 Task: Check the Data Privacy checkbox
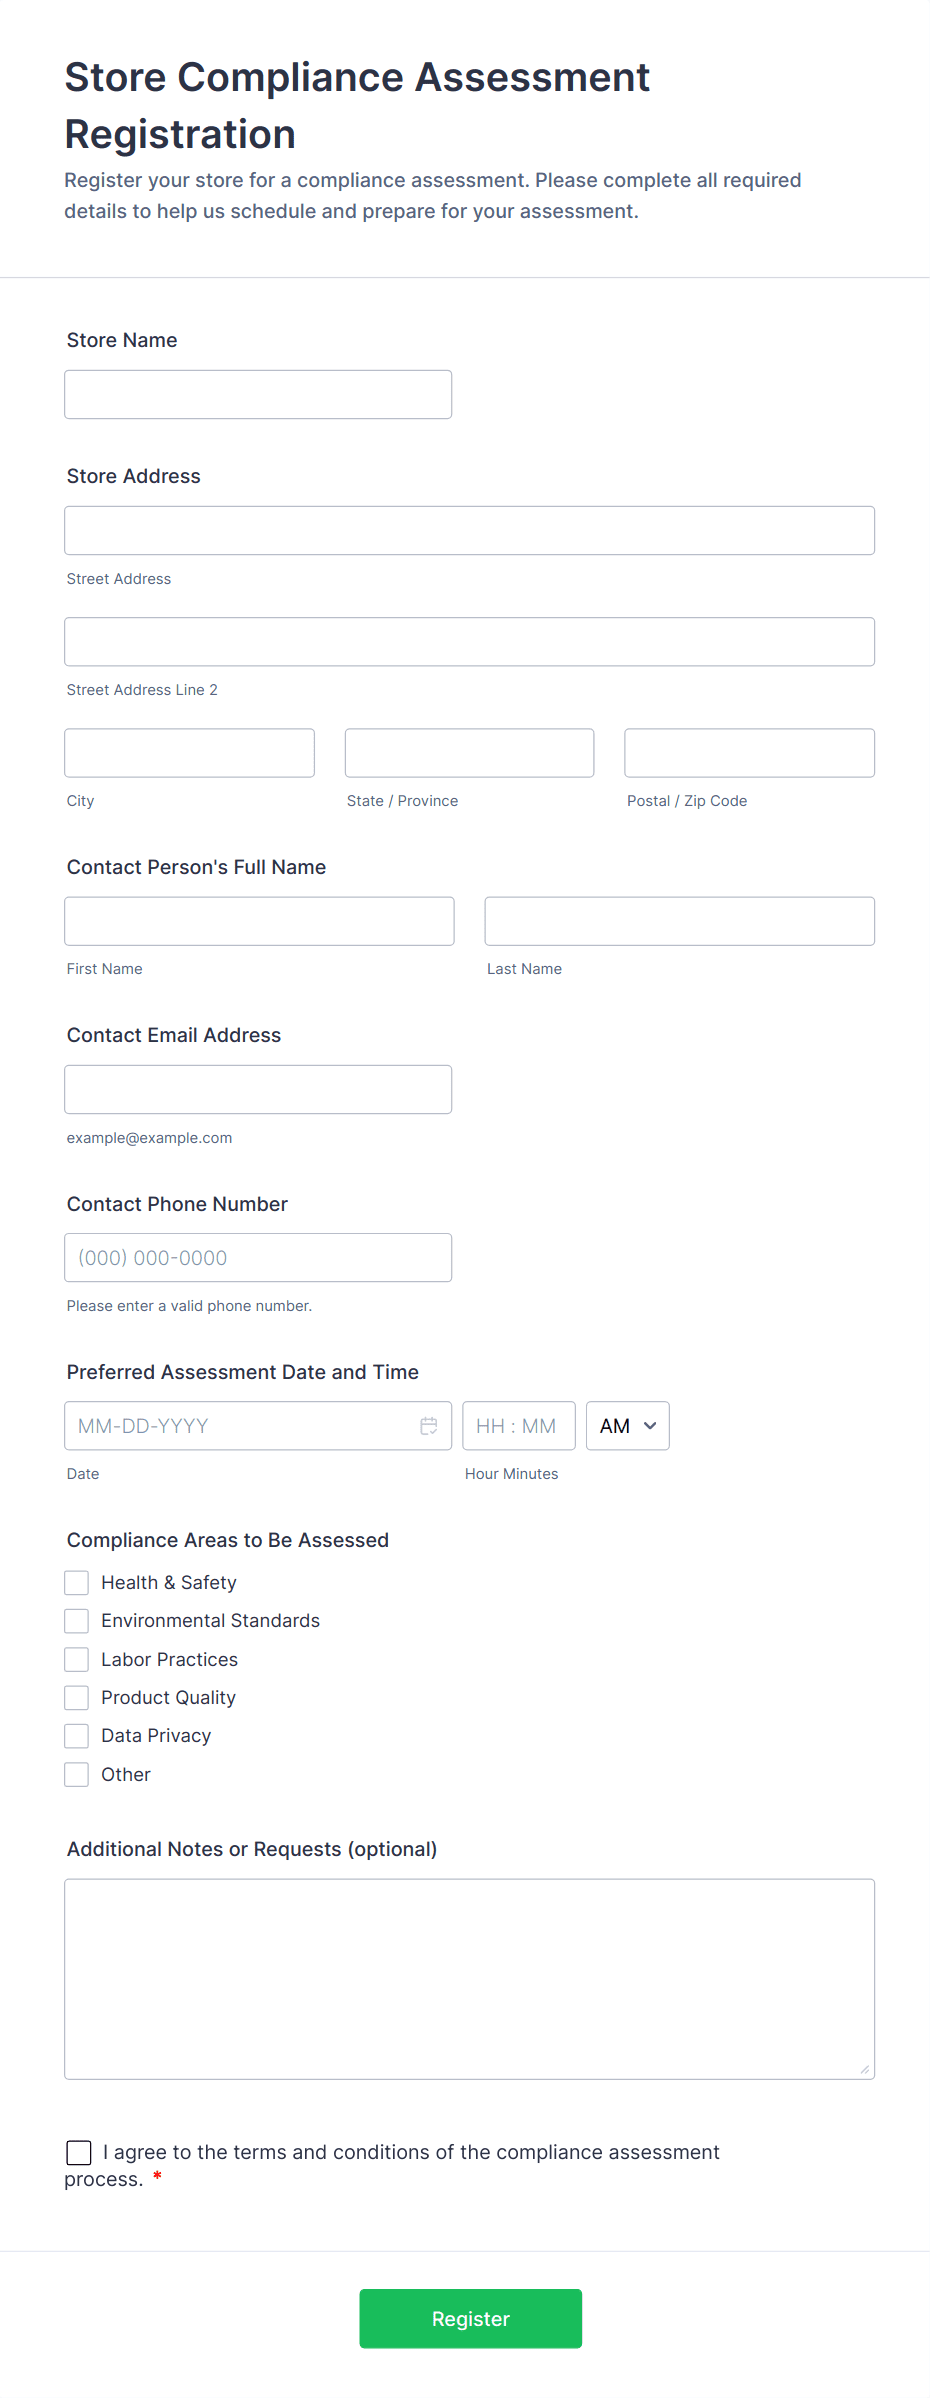tap(77, 1736)
